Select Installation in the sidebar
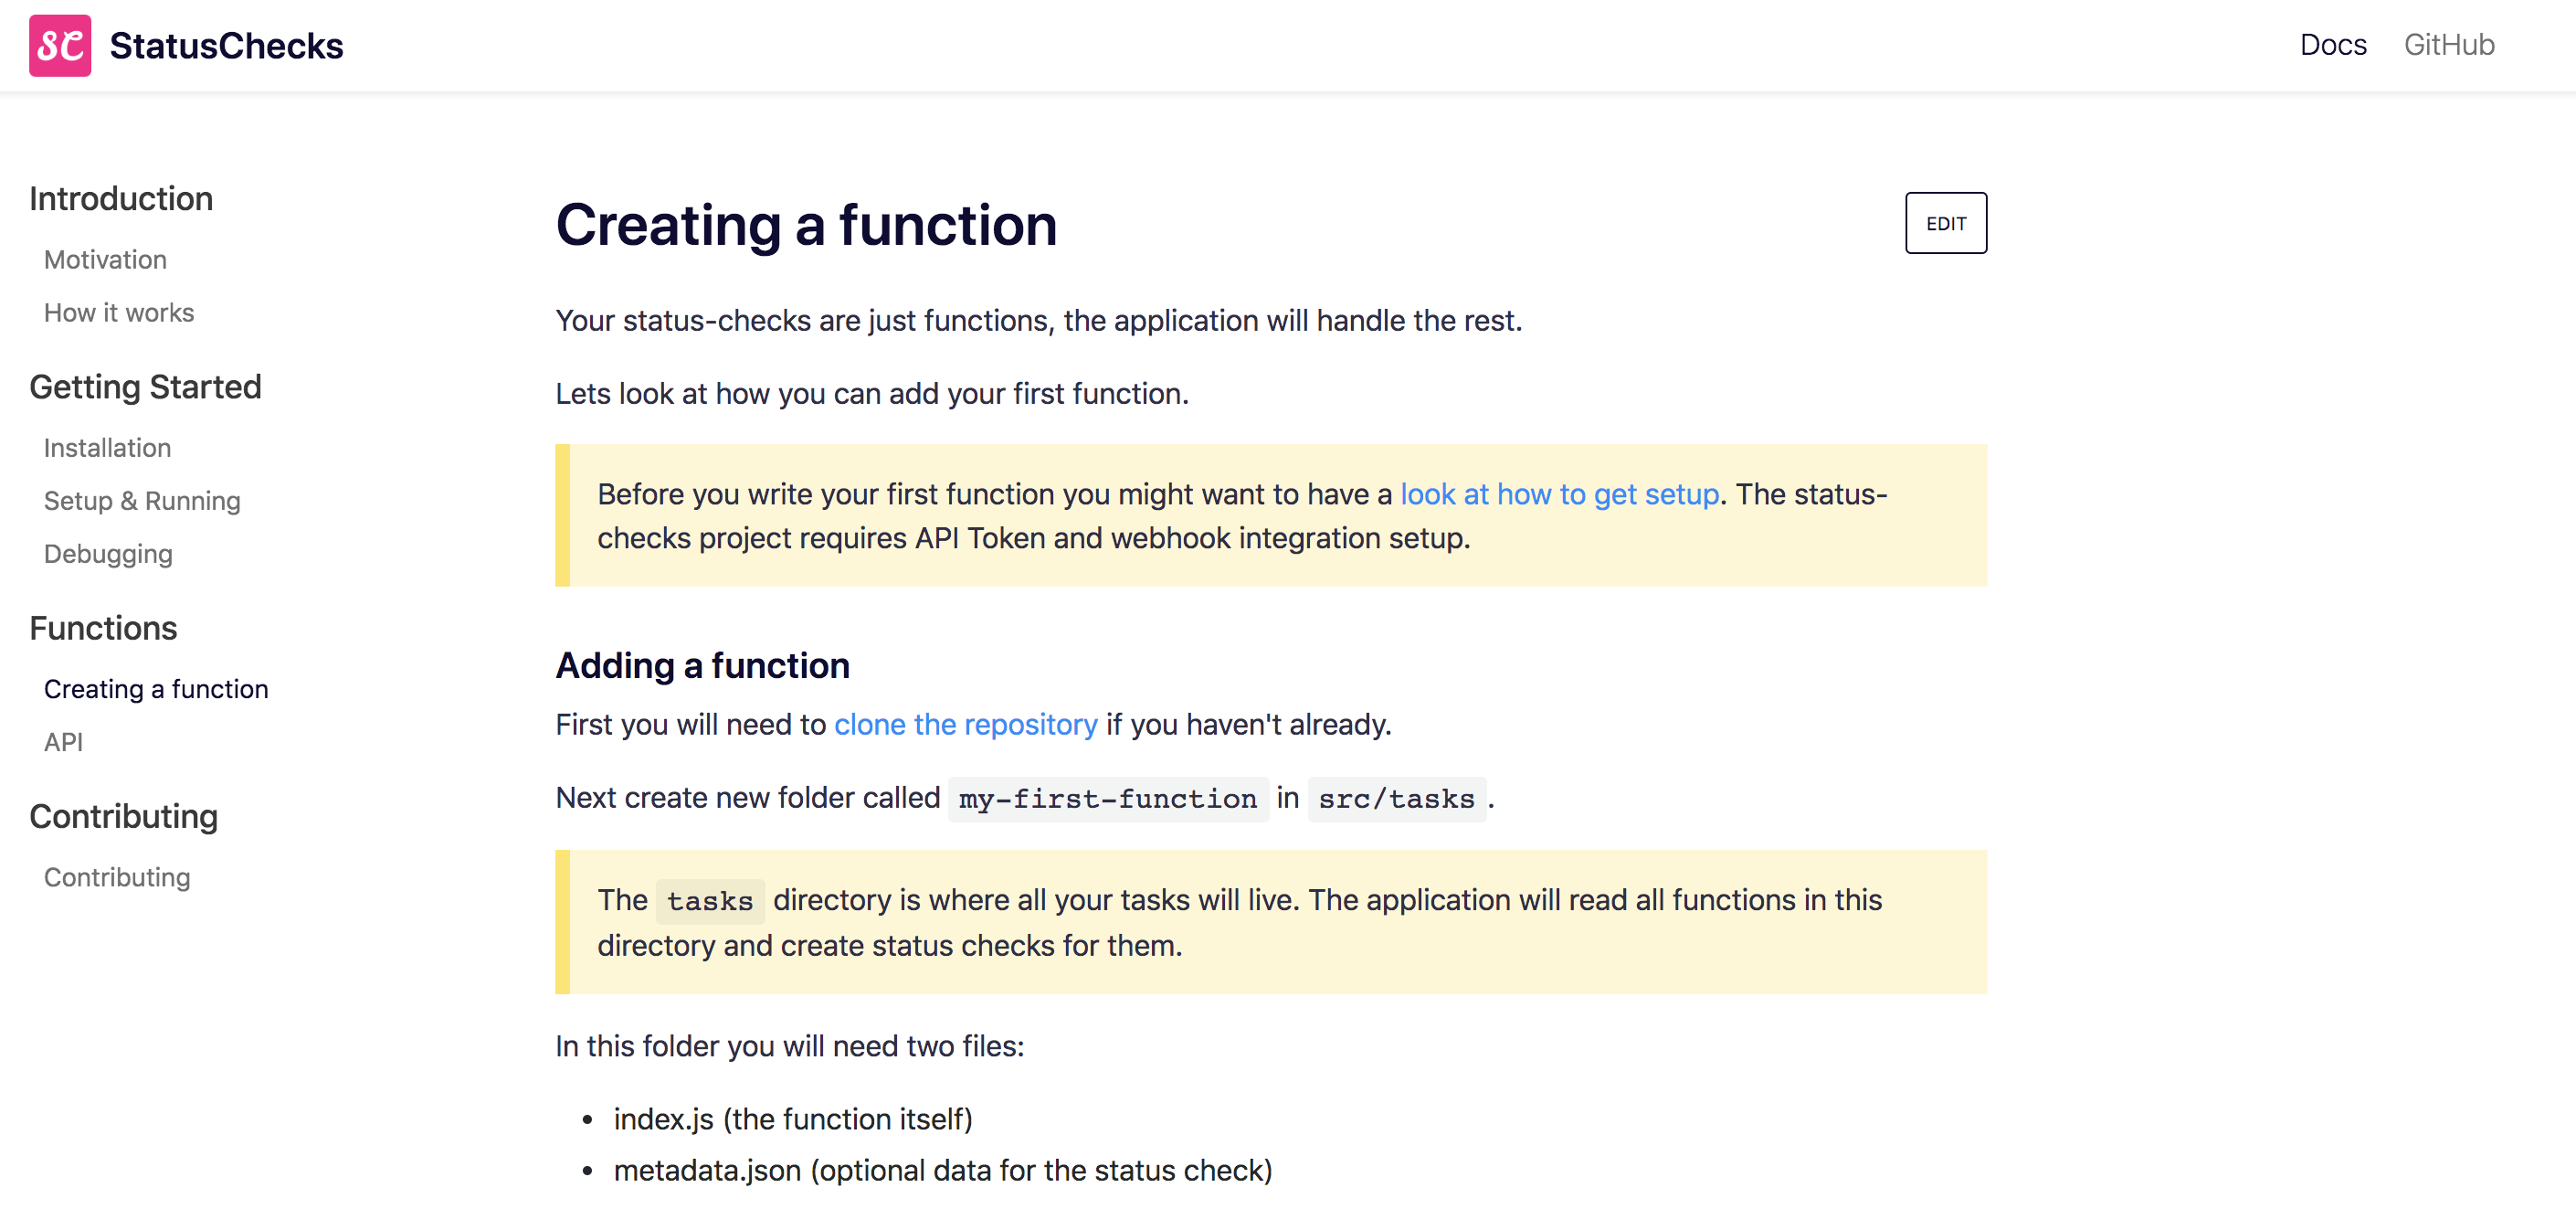 pos(107,448)
